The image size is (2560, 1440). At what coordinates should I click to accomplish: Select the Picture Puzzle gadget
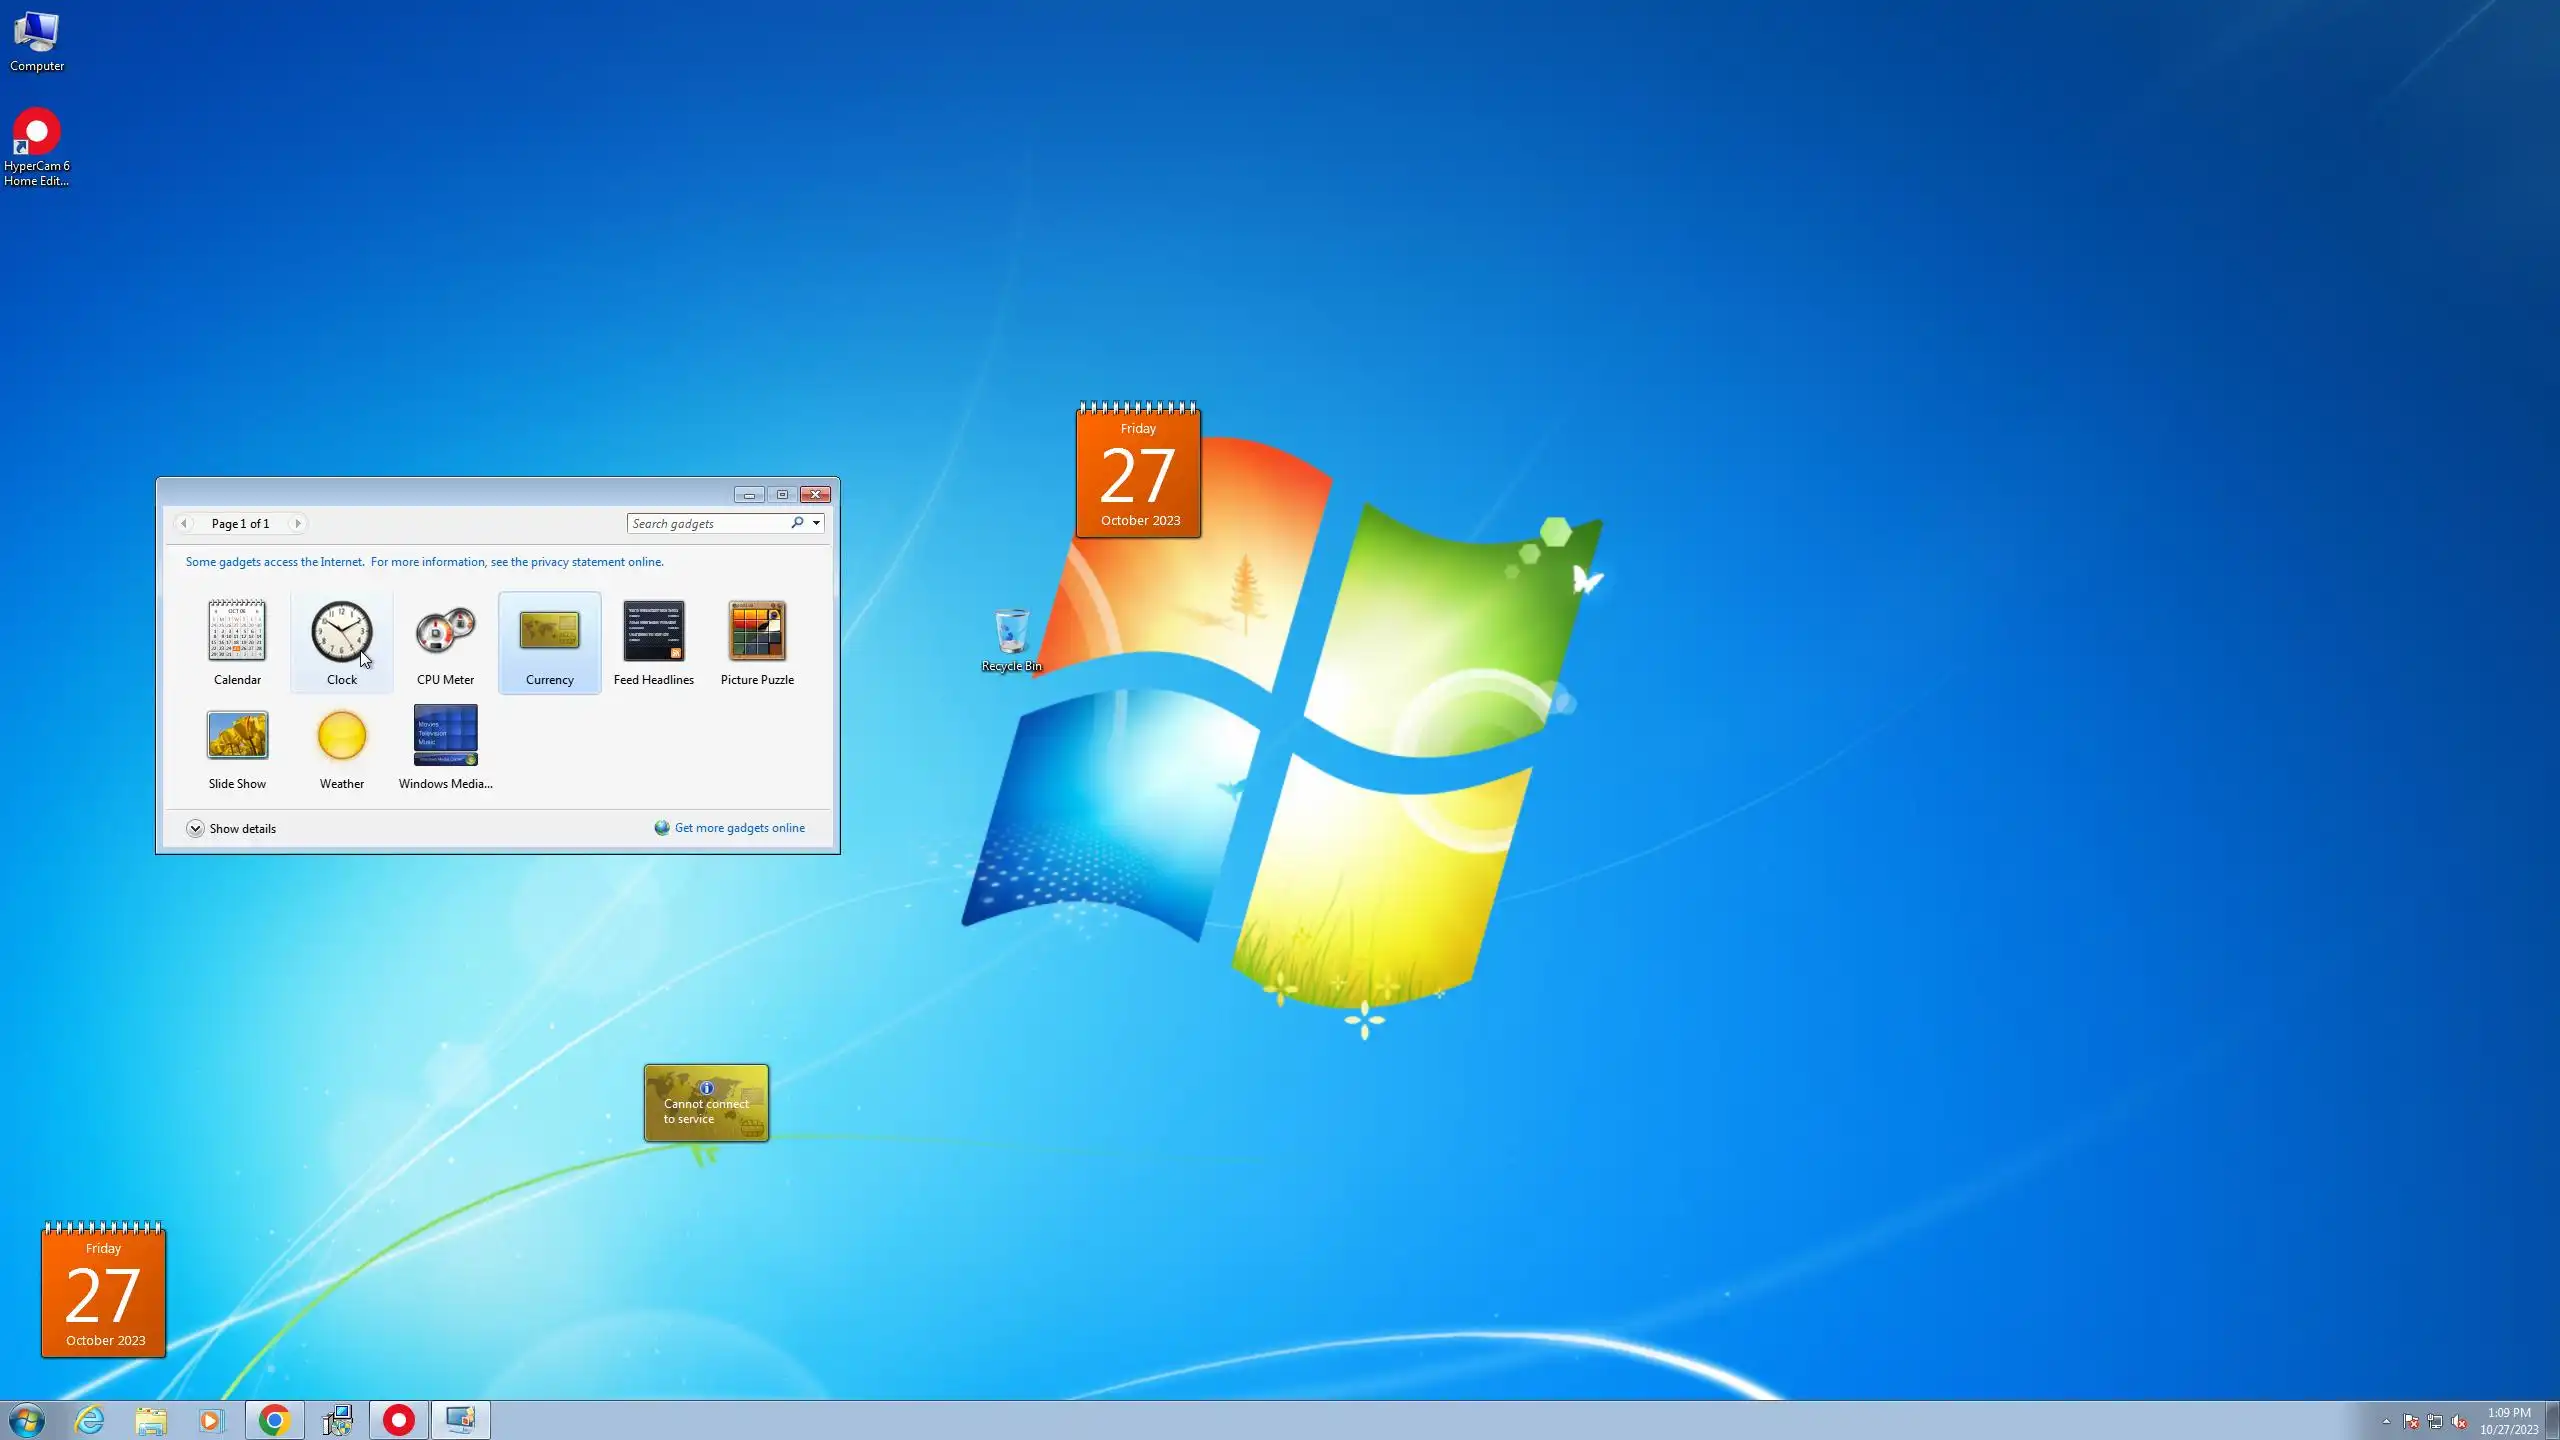pos(757,631)
